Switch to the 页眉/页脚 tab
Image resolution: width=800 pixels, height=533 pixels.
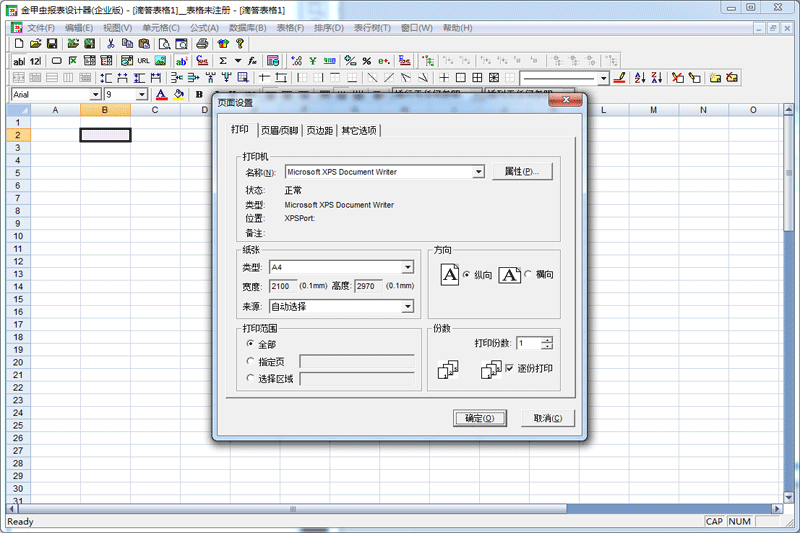tap(280, 131)
